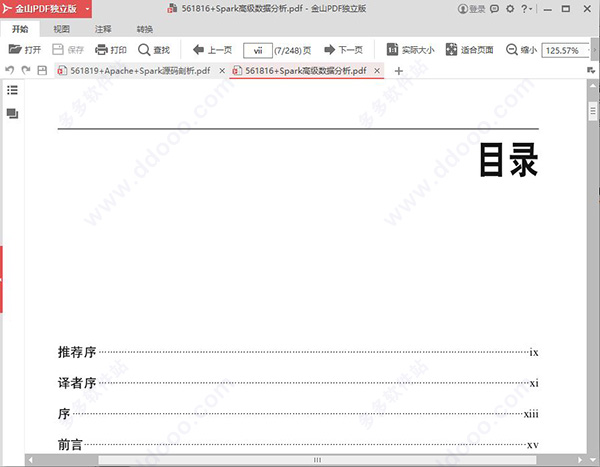The image size is (600, 467).
Task: Click the (7/248) page count text
Action: (292, 50)
